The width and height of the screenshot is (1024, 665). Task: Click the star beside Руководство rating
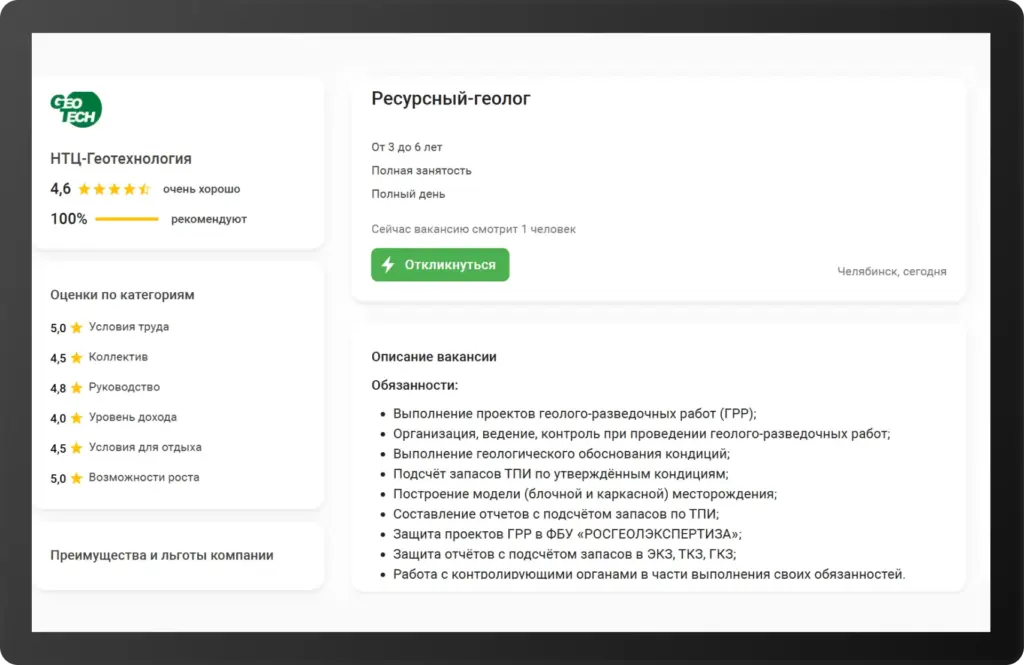(76, 387)
